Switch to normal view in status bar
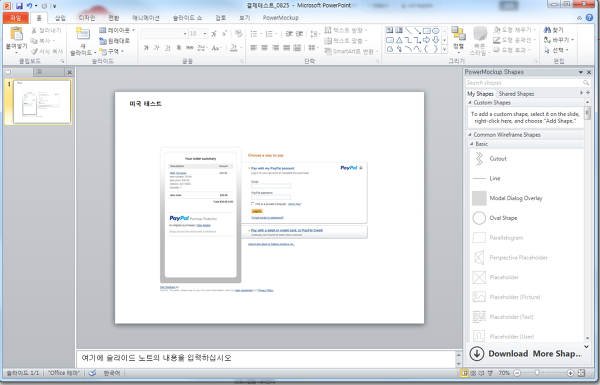The height and width of the screenshot is (385, 600). (465, 373)
